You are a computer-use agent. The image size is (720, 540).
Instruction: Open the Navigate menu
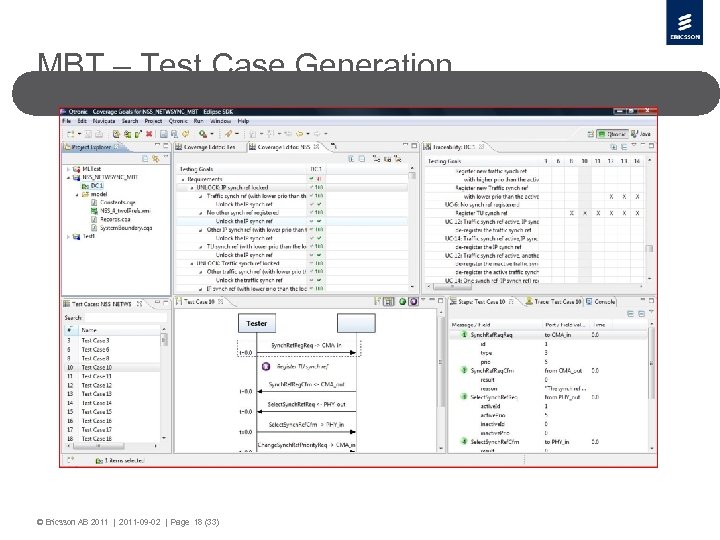104,121
